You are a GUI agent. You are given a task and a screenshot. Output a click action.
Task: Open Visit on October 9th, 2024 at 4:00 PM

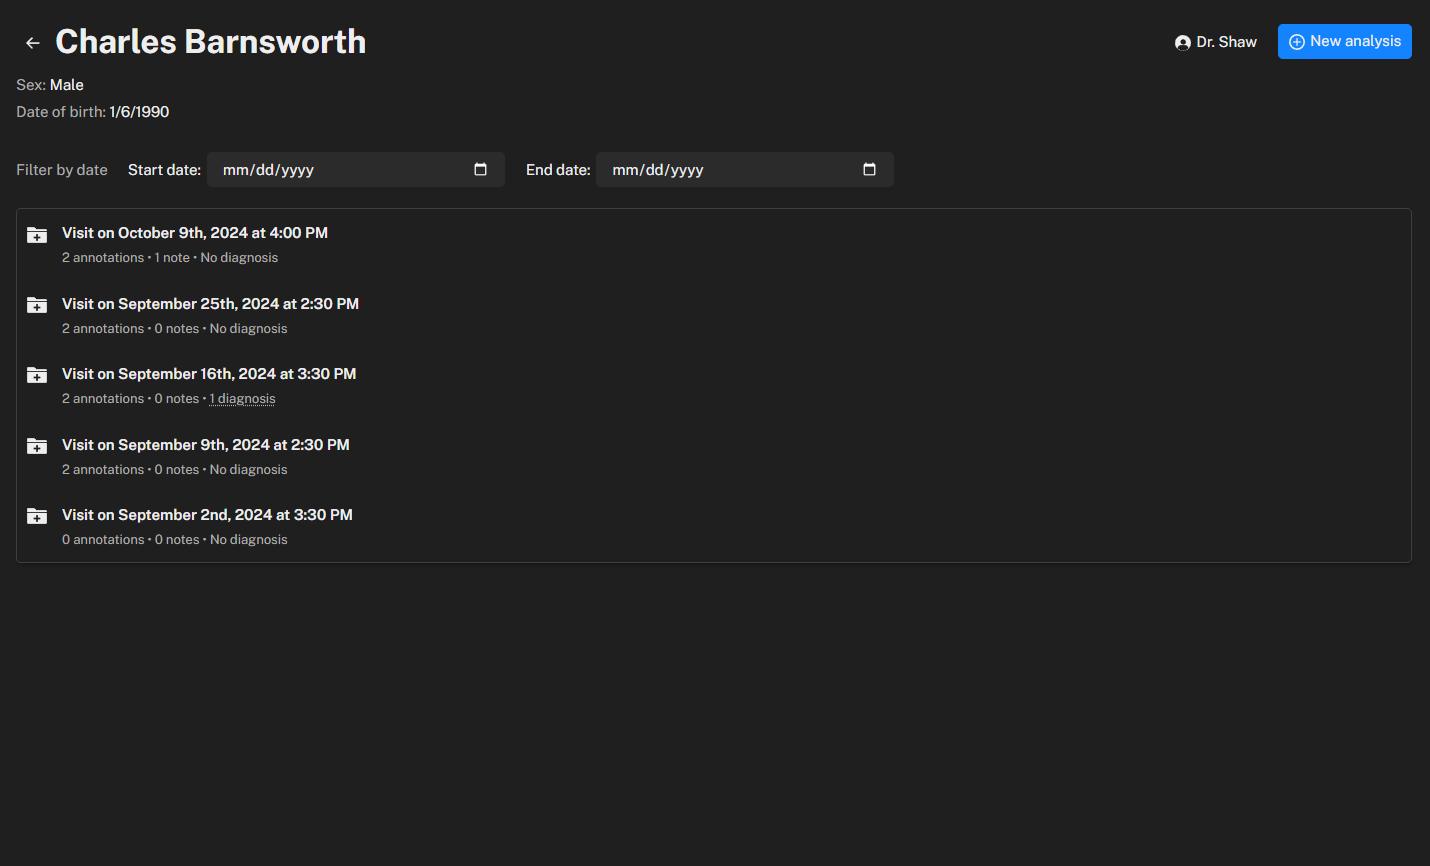(x=195, y=233)
